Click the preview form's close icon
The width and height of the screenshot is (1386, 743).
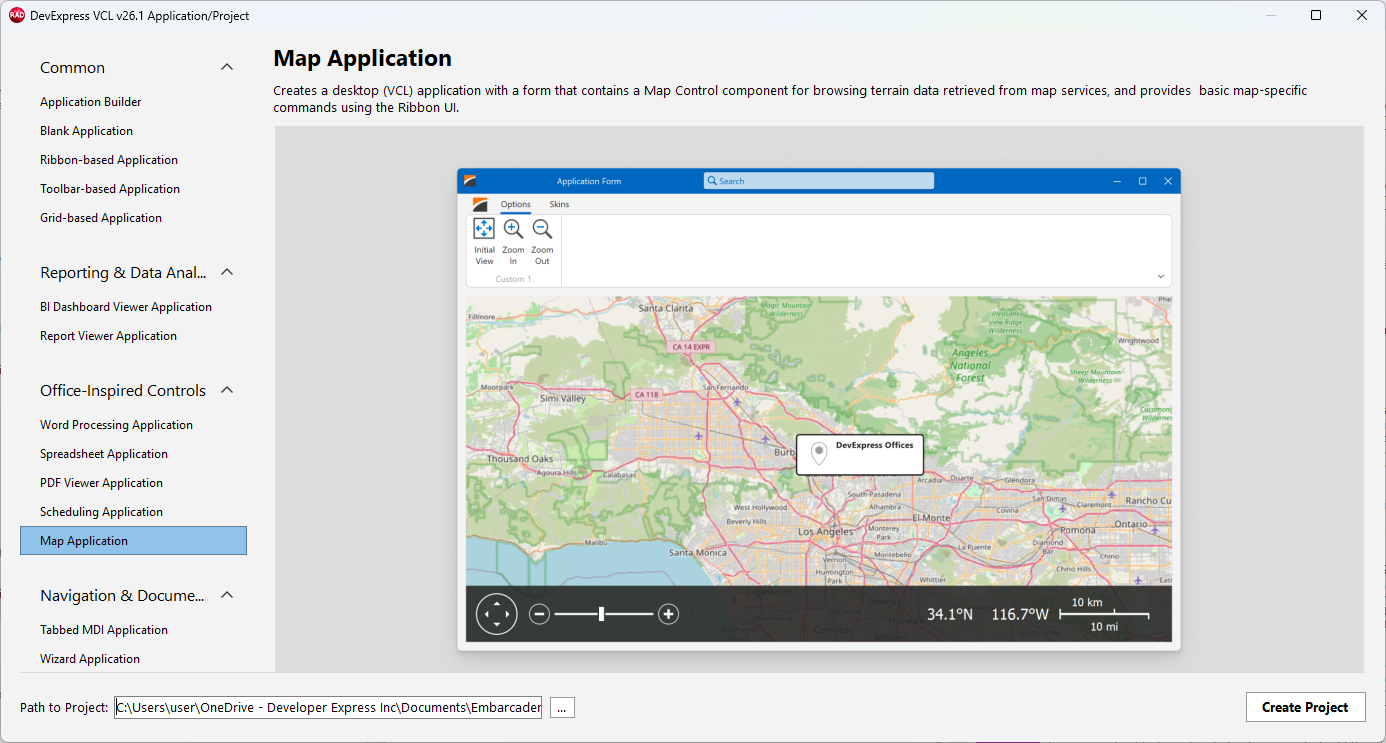point(1168,181)
